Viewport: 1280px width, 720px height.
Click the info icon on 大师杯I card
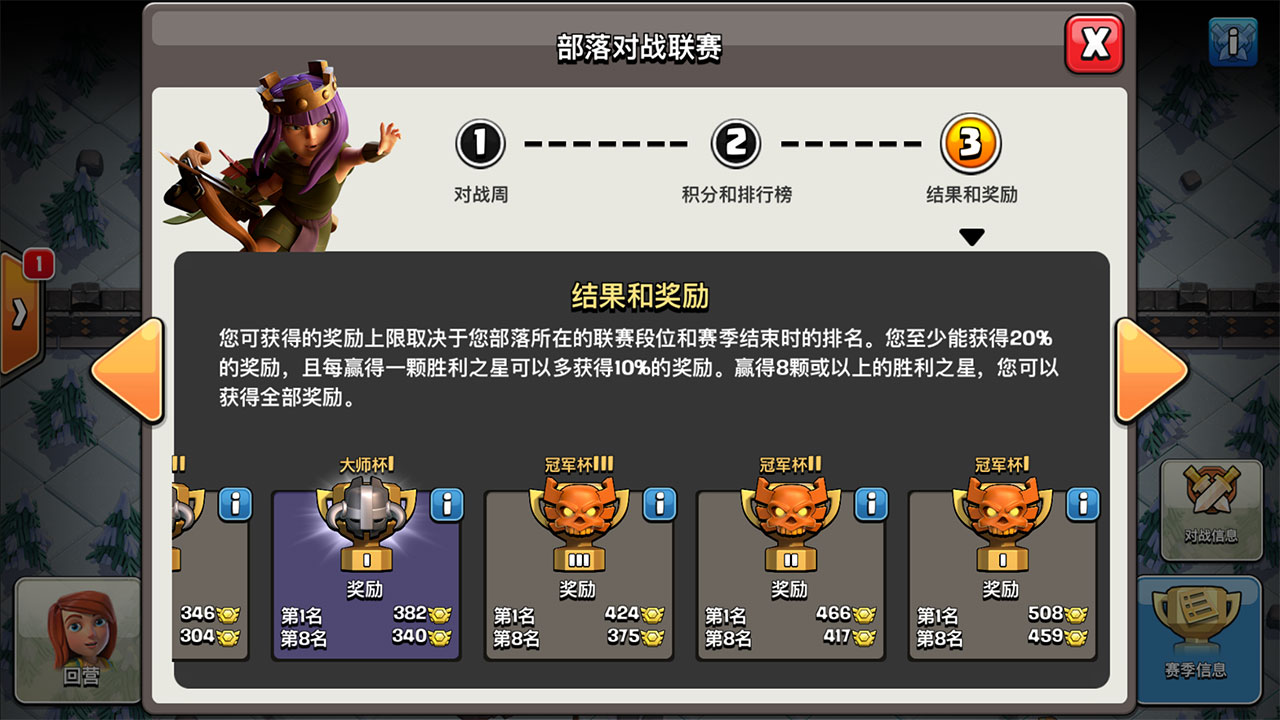click(x=447, y=504)
